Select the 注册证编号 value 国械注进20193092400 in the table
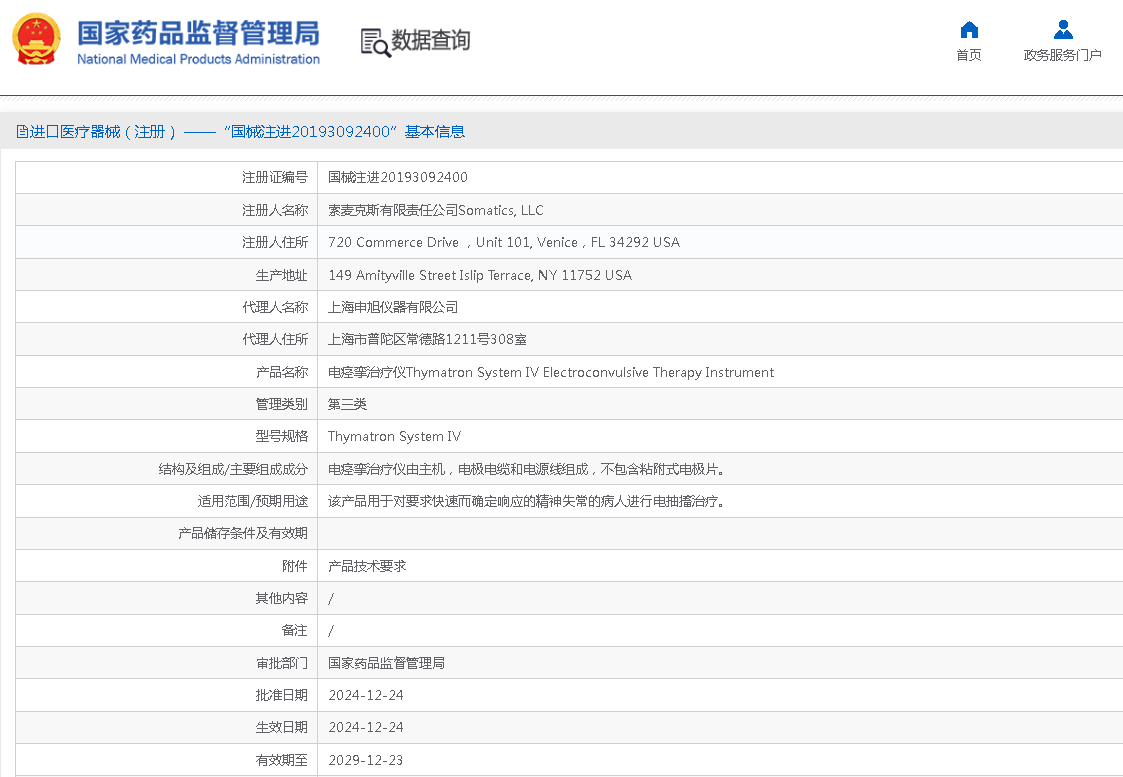 click(398, 178)
